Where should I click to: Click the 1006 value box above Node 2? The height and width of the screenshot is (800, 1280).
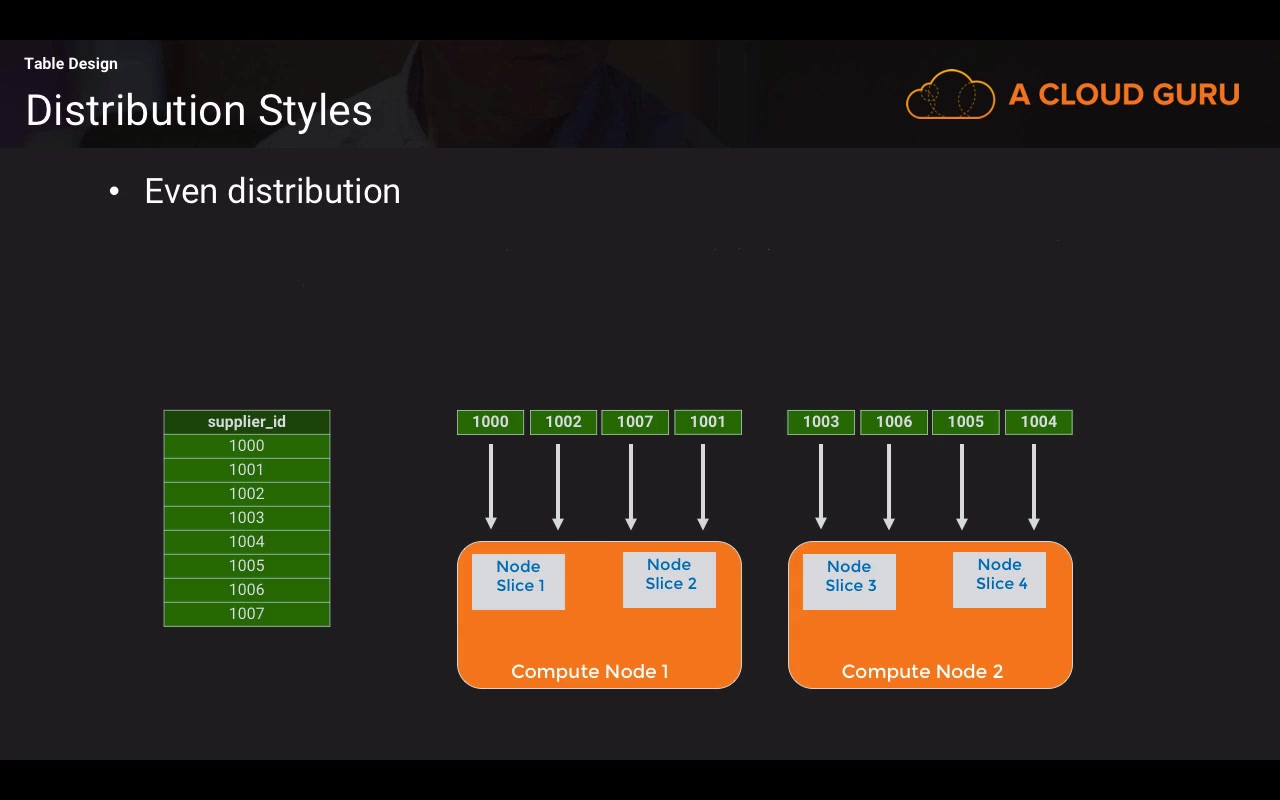pyautogui.click(x=894, y=422)
